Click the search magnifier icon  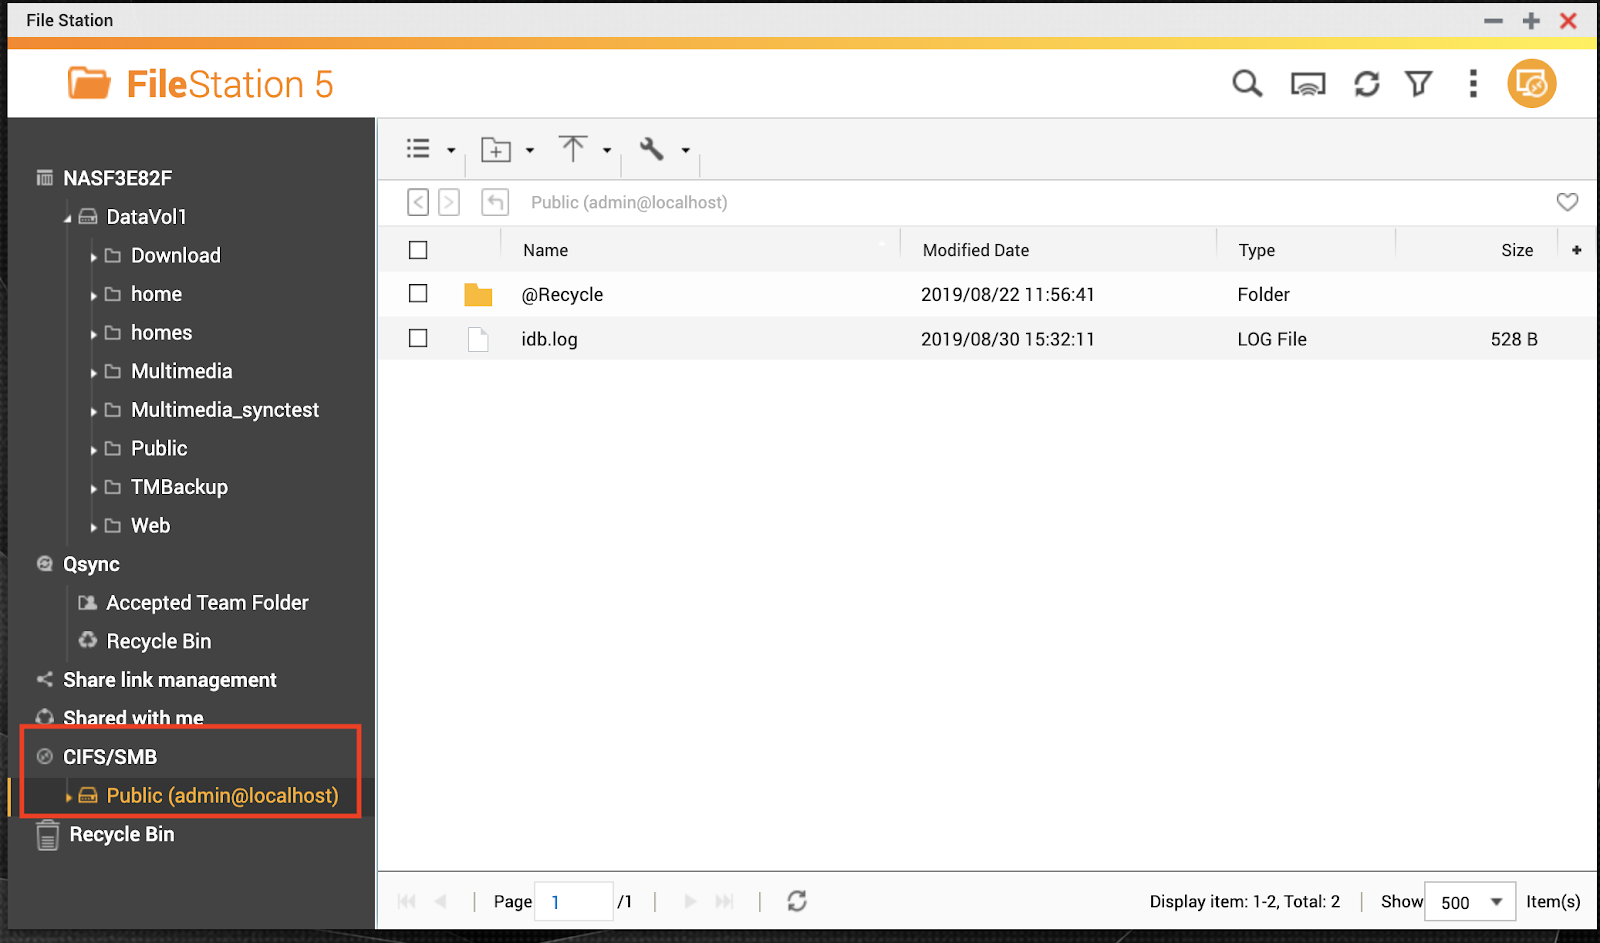(1247, 84)
